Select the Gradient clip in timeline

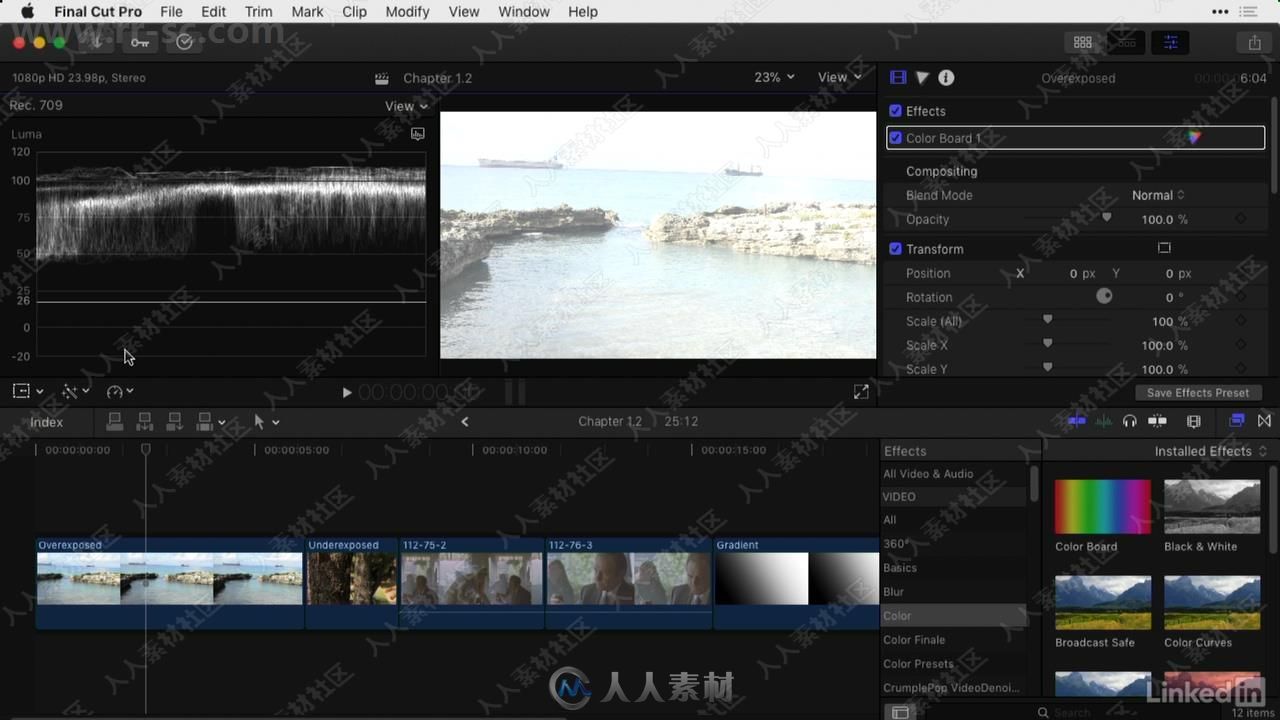[x=796, y=583]
